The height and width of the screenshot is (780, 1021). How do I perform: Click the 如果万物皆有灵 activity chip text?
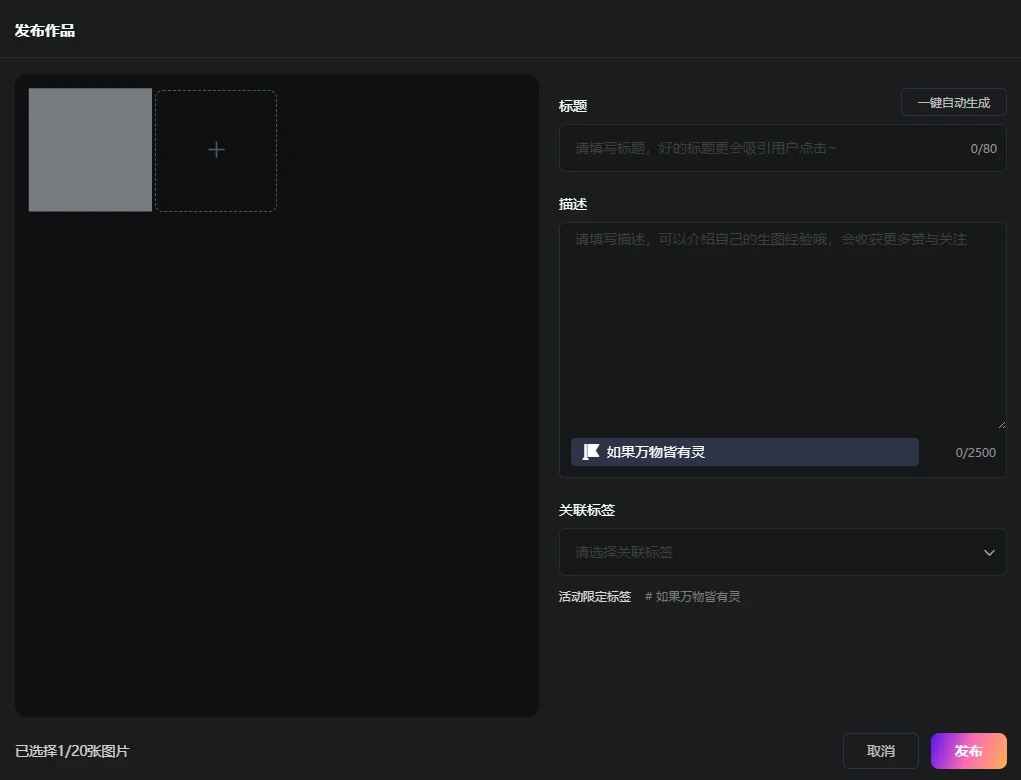[x=655, y=452]
